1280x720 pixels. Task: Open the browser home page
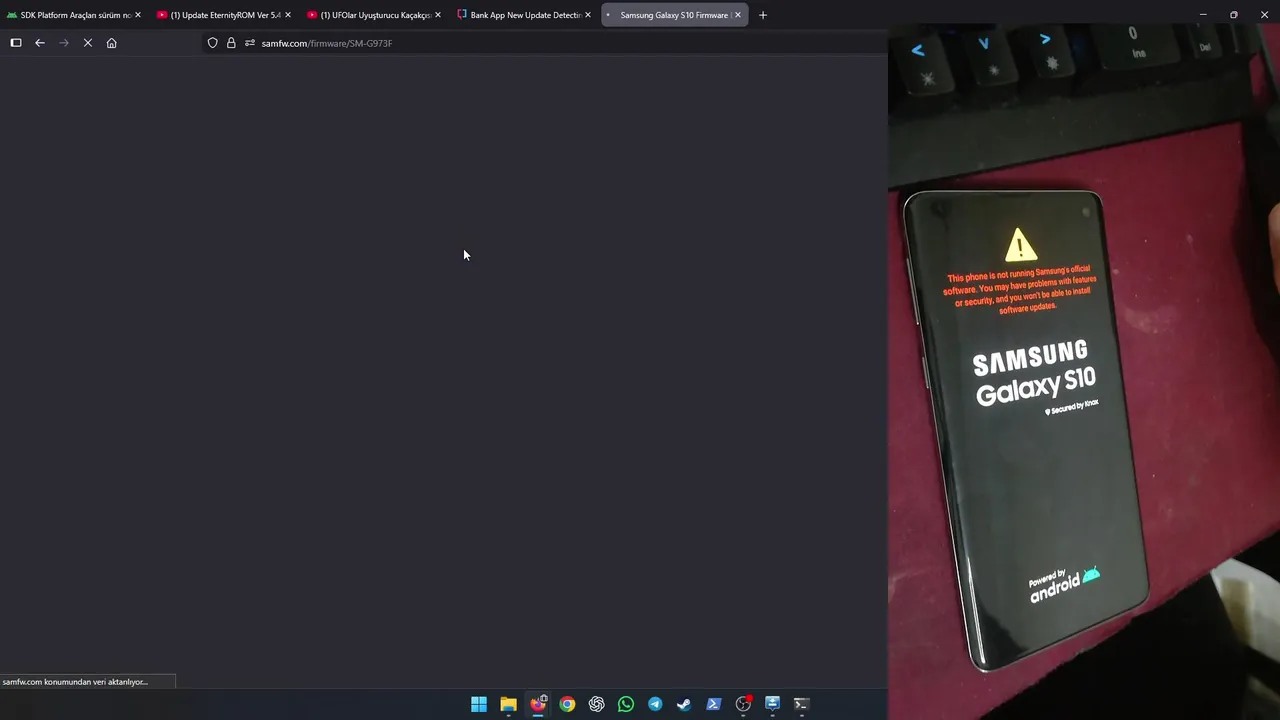(x=111, y=43)
